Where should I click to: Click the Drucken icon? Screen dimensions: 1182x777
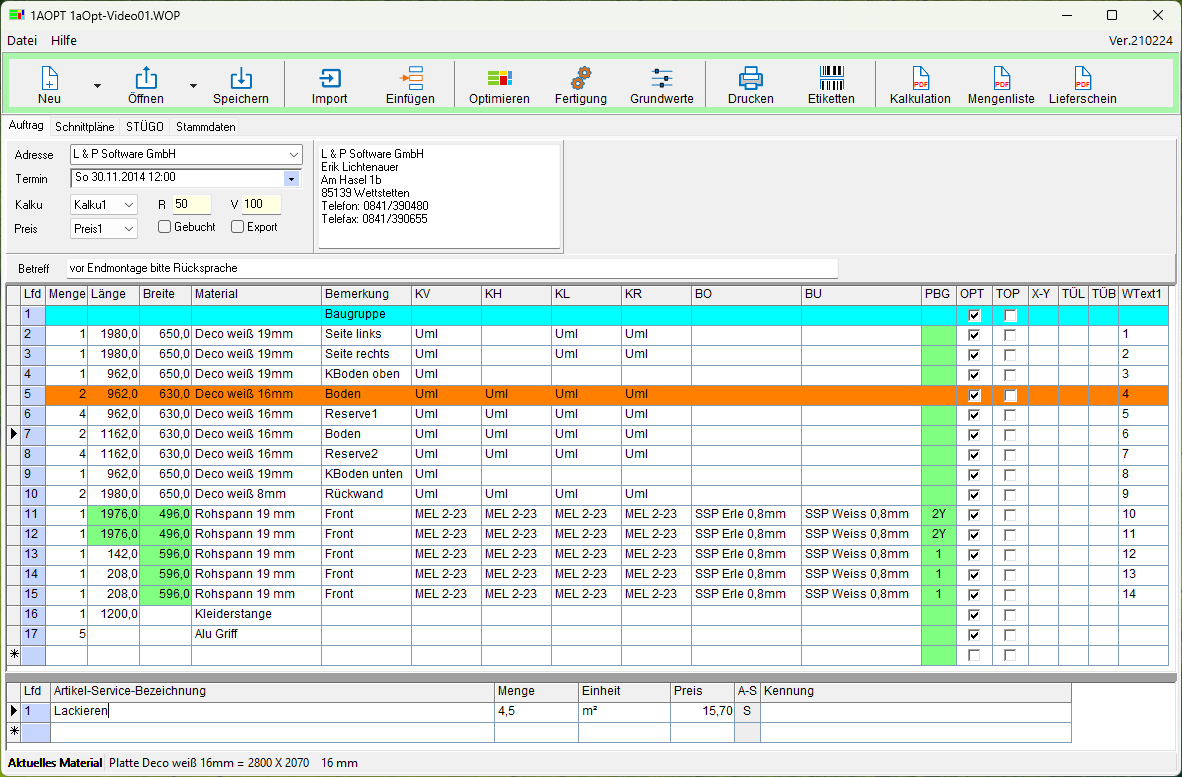750,84
